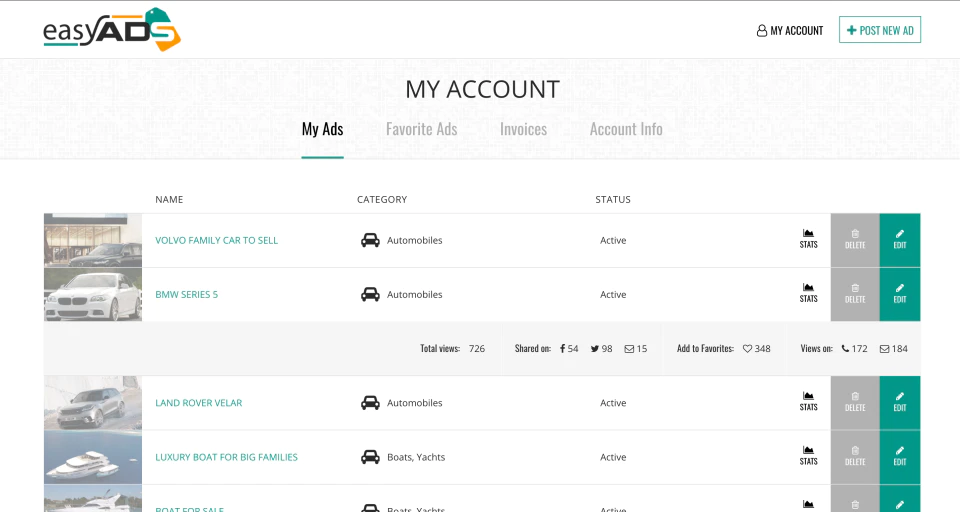Screen dimensions: 960x512
Task: Delete the BMW Series 5 ad
Action: (855, 295)
